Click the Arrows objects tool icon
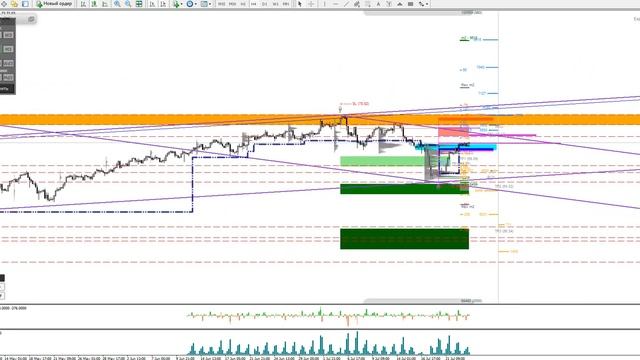The image size is (640, 360). (420, 4)
